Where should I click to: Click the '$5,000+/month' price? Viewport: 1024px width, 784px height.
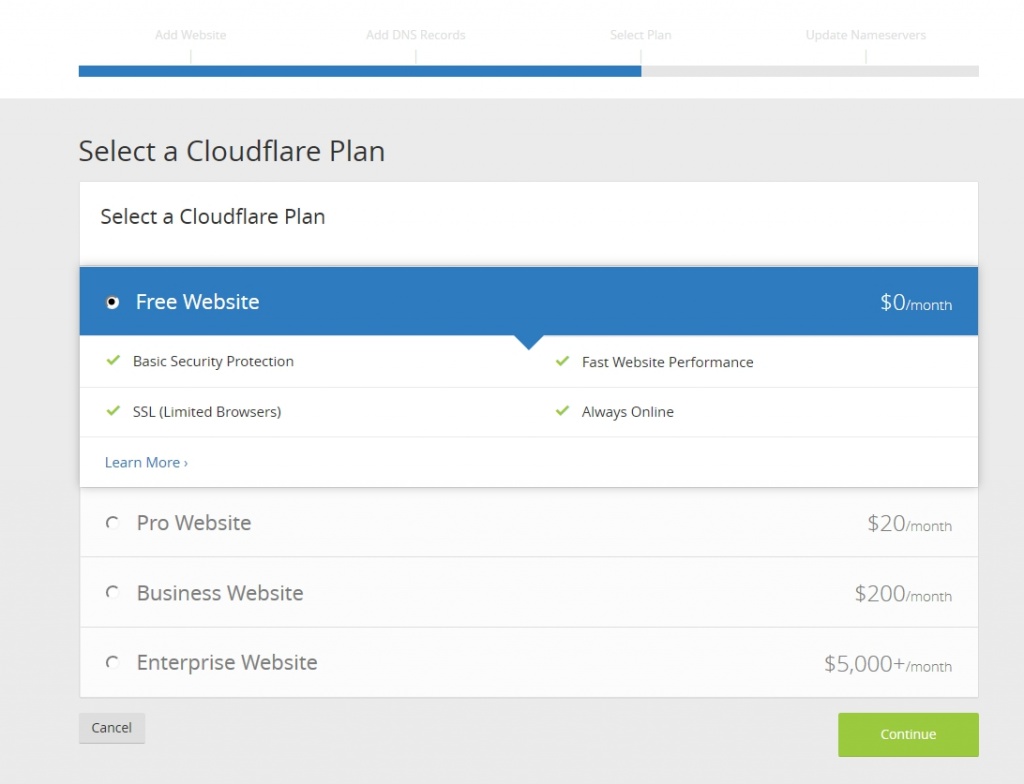[888, 664]
